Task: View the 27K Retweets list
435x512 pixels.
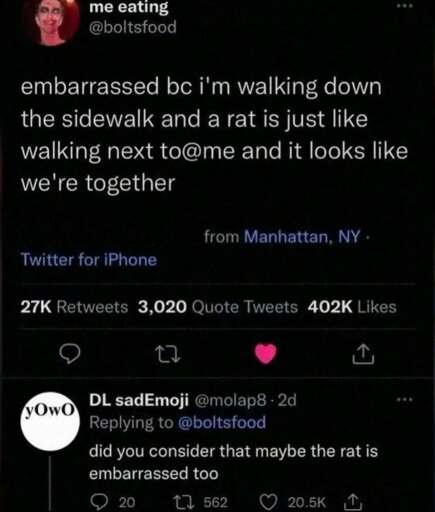Action: coord(74,307)
